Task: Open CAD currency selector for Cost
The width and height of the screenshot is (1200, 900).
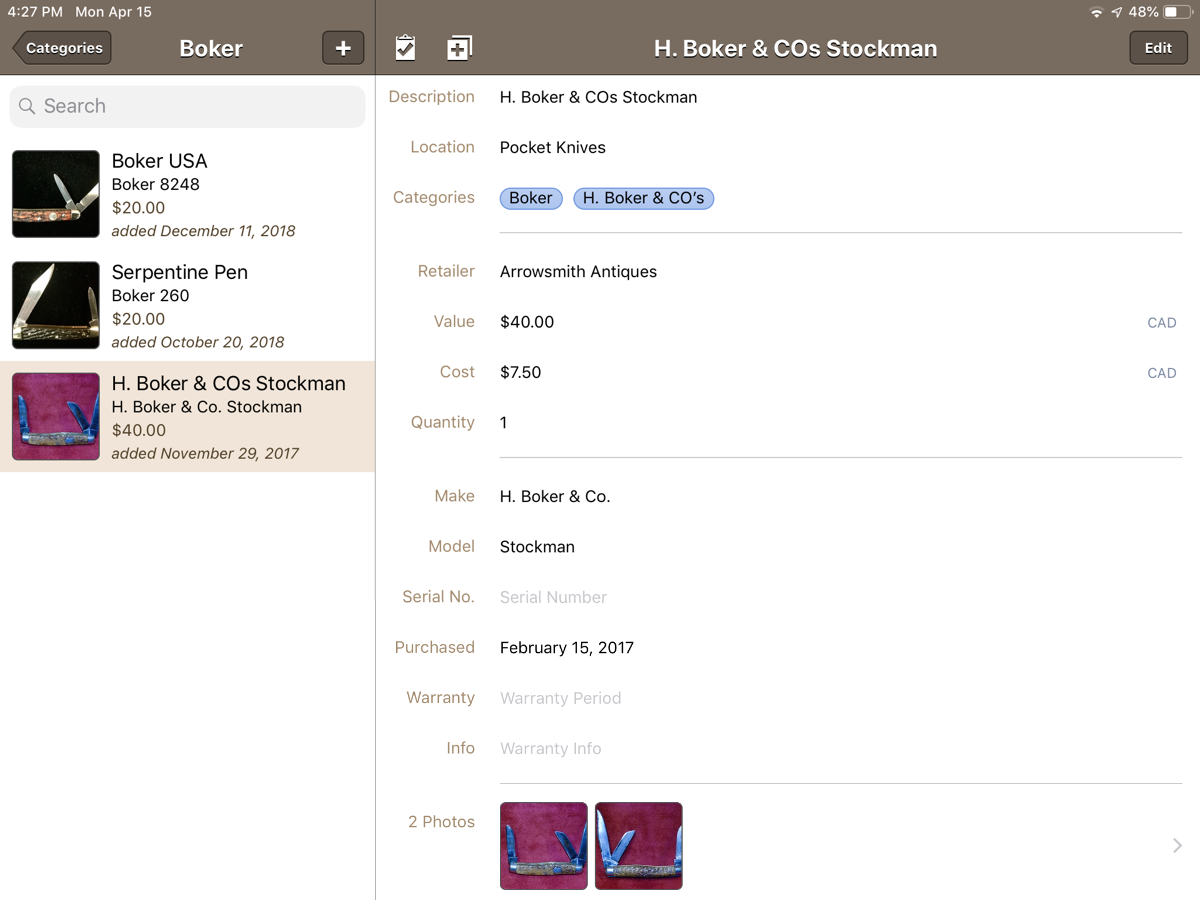Action: (1161, 373)
